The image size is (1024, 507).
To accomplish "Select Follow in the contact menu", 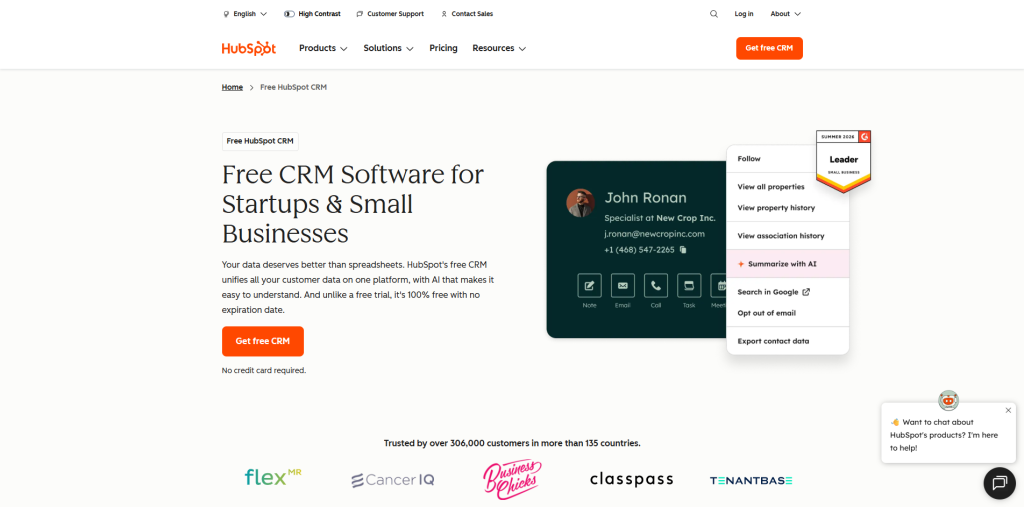I will pos(749,159).
